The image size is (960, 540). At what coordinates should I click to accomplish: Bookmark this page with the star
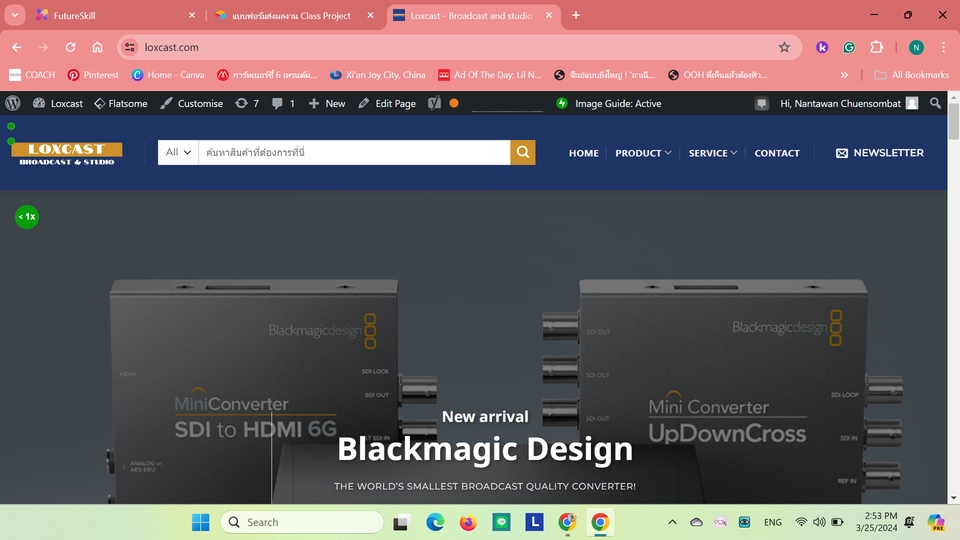(784, 47)
